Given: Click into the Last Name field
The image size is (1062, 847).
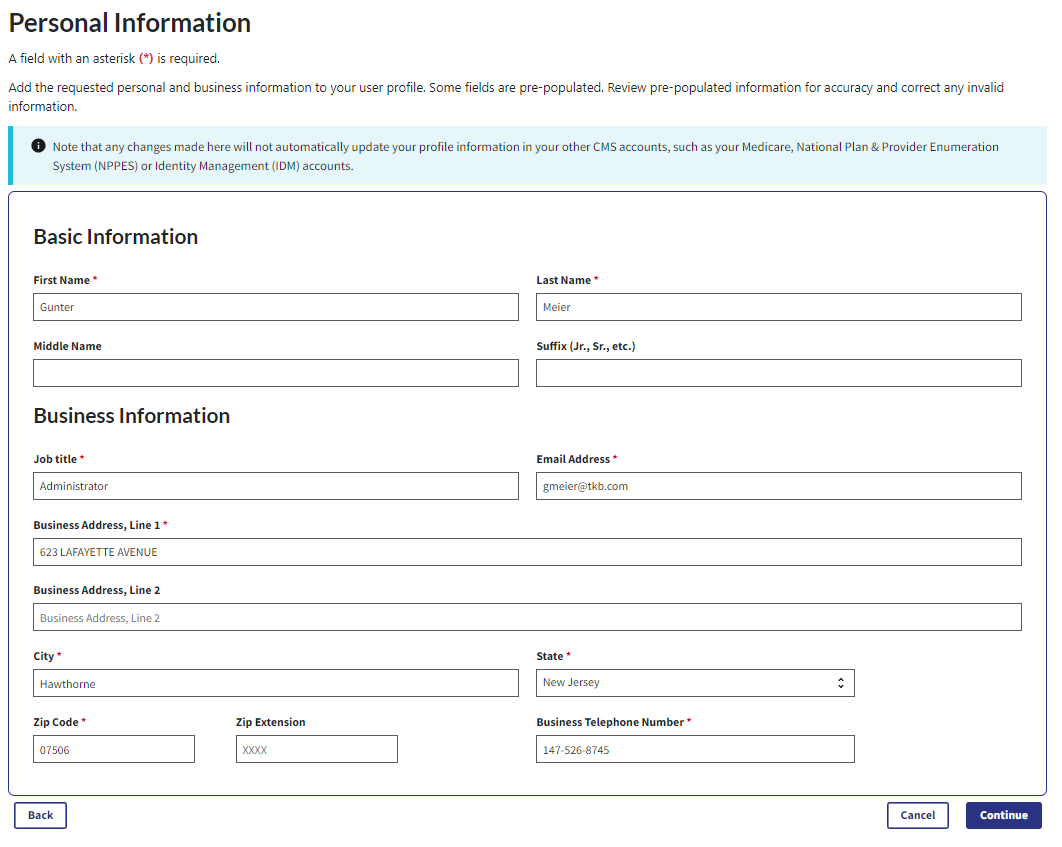Looking at the screenshot, I should (x=778, y=307).
